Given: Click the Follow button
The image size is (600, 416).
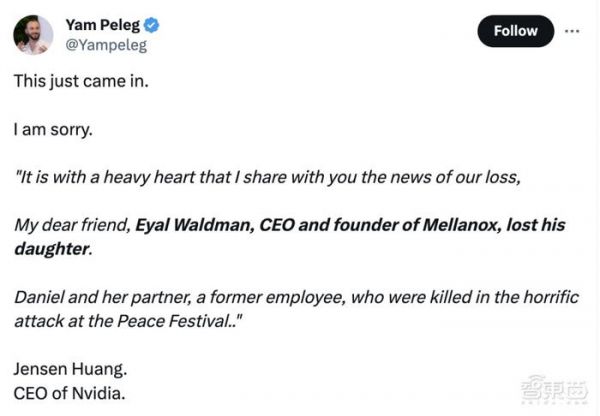Looking at the screenshot, I should (515, 31).
